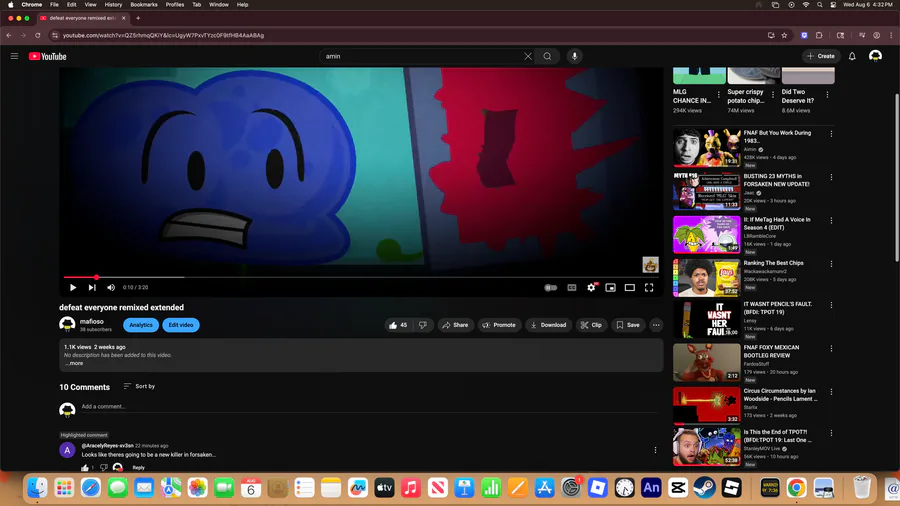The width and height of the screenshot is (900, 506).
Task: Open Music app in the dock
Action: [x=410, y=488]
